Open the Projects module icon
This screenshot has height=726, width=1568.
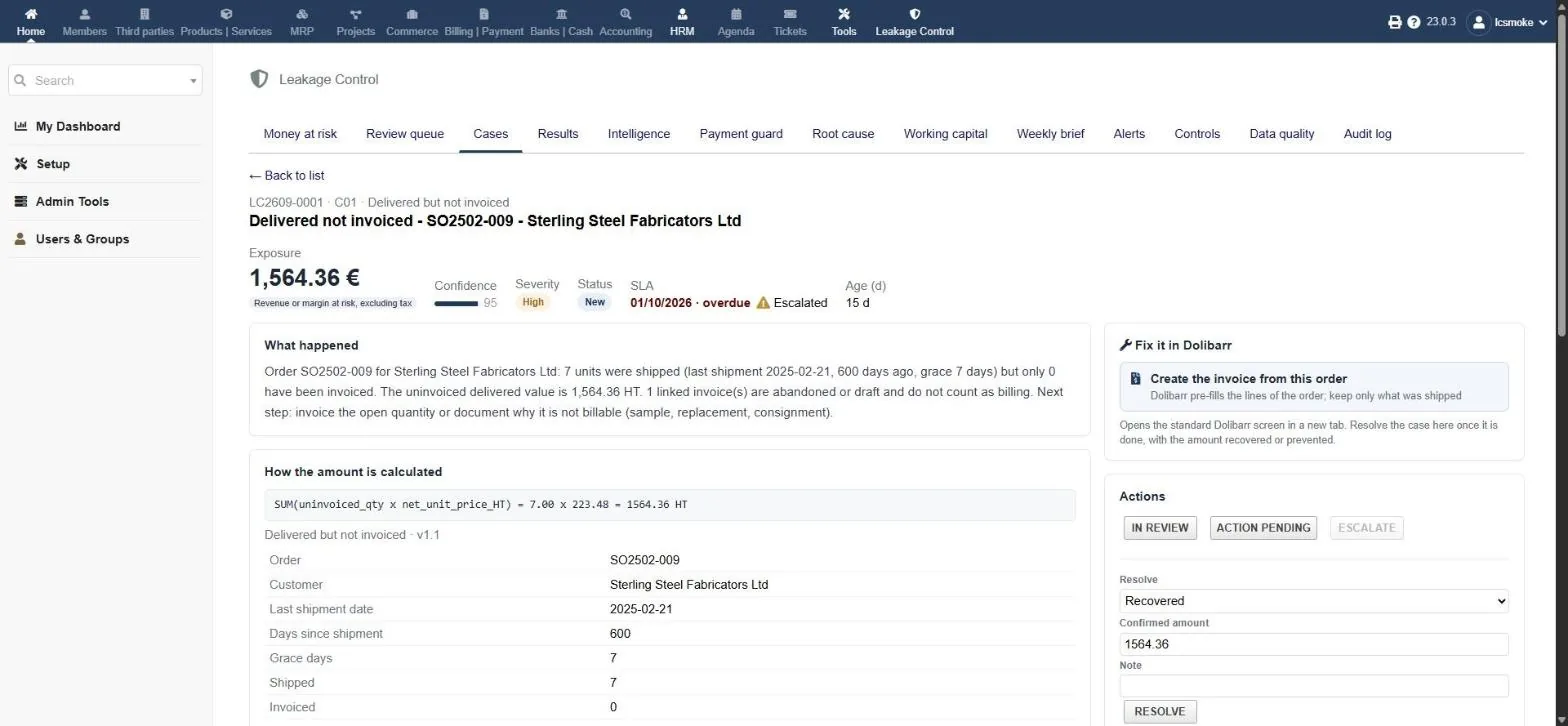point(356,14)
